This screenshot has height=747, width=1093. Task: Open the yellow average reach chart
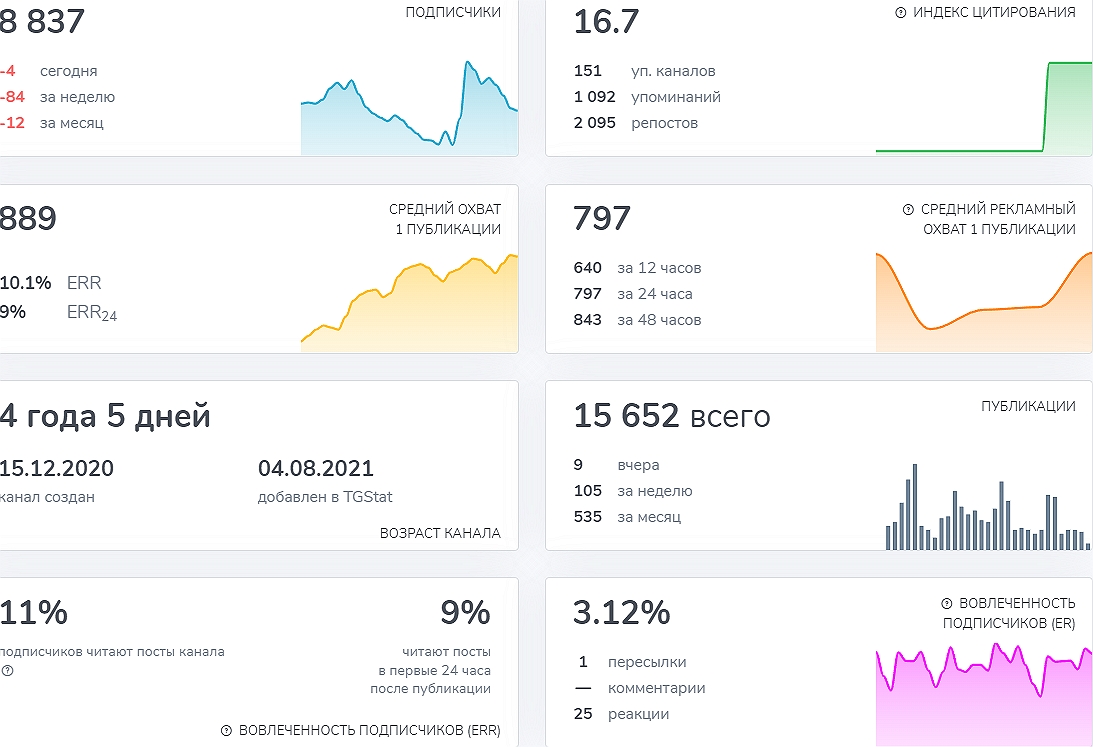409,303
